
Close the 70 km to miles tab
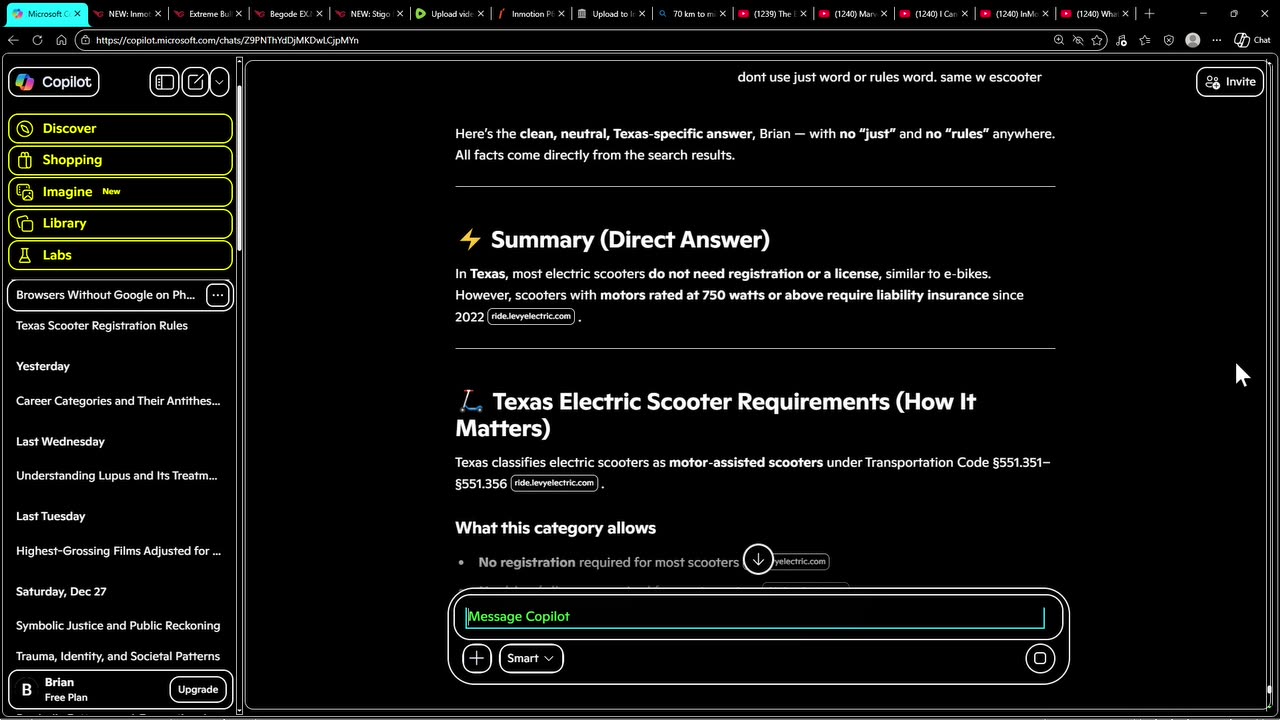[x=723, y=14]
